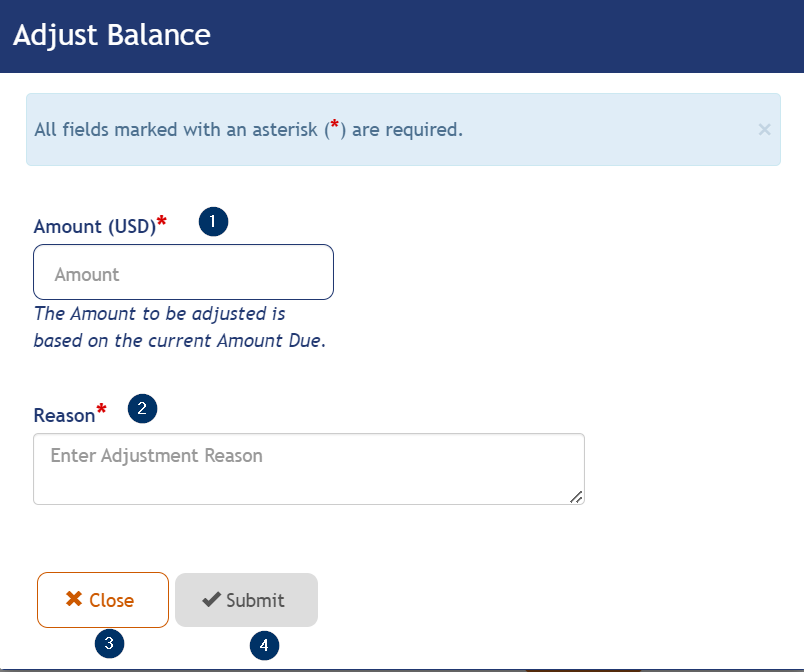Screen dimensions: 804x672
Task: Click the X icon inside Close button
Action: click(x=73, y=600)
